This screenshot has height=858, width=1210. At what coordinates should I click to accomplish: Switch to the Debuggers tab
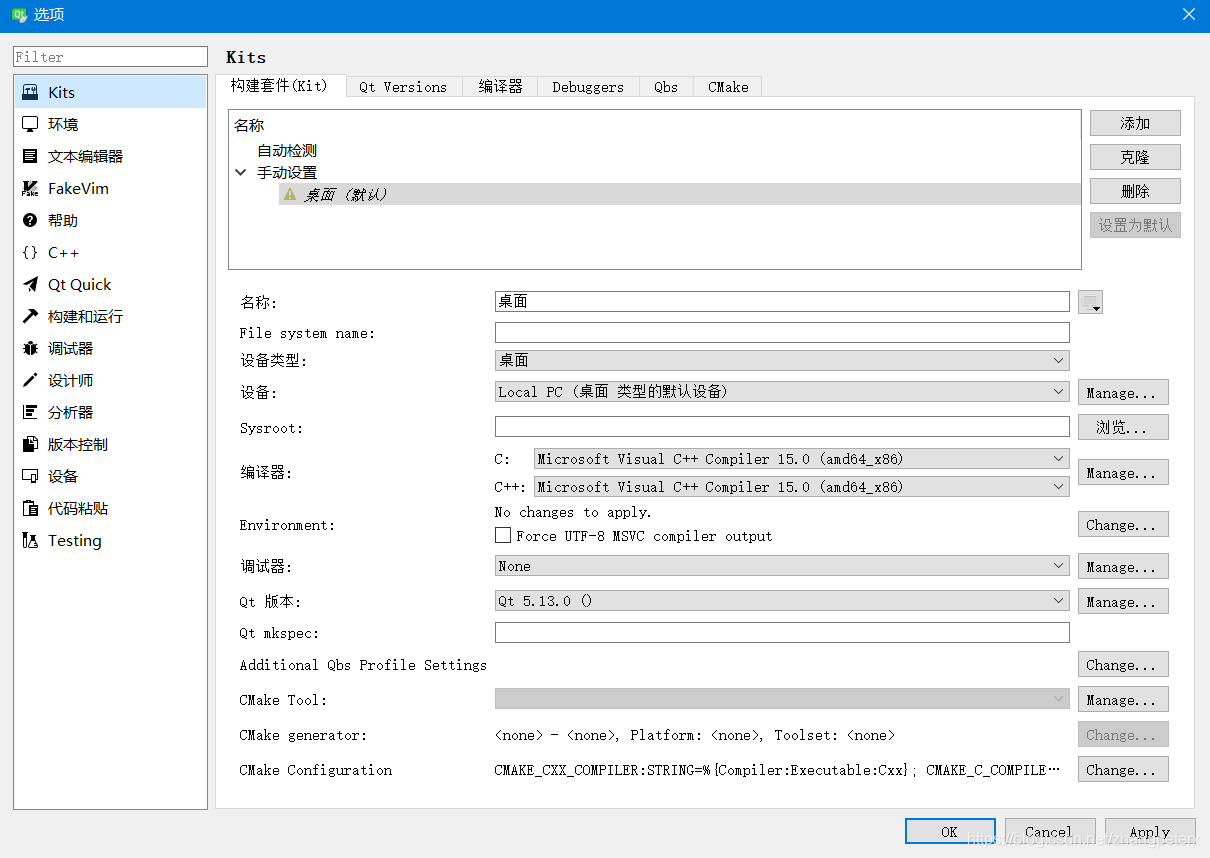coord(588,87)
